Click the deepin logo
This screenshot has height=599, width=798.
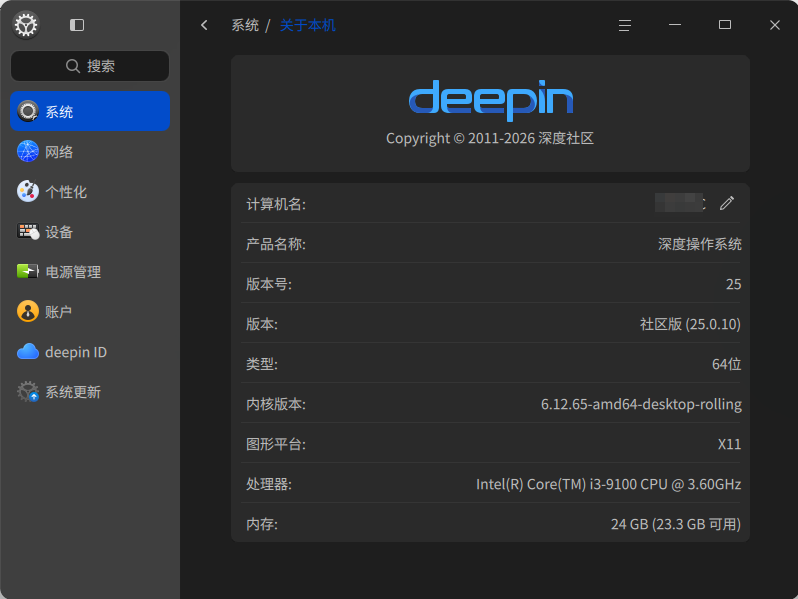pyautogui.click(x=491, y=100)
